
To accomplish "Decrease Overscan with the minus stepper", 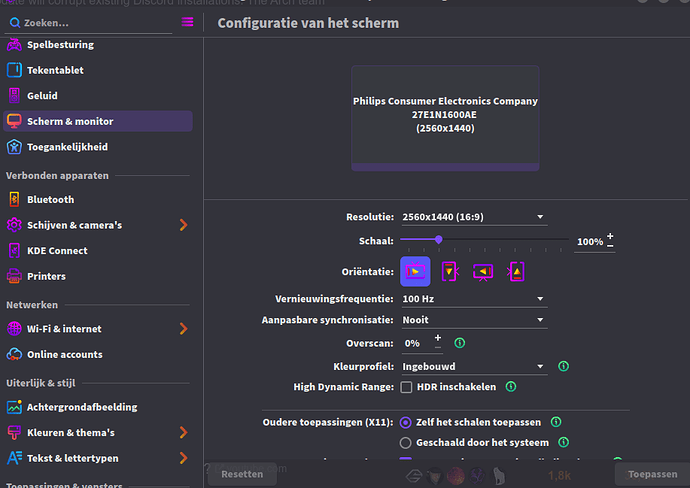I will [437, 347].
